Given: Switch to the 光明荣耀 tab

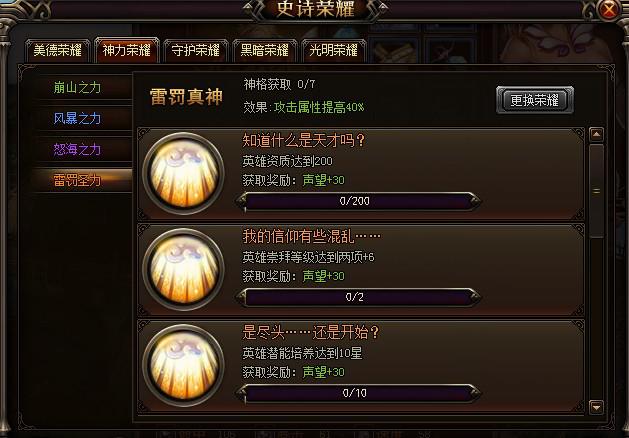Looking at the screenshot, I should (x=333, y=51).
